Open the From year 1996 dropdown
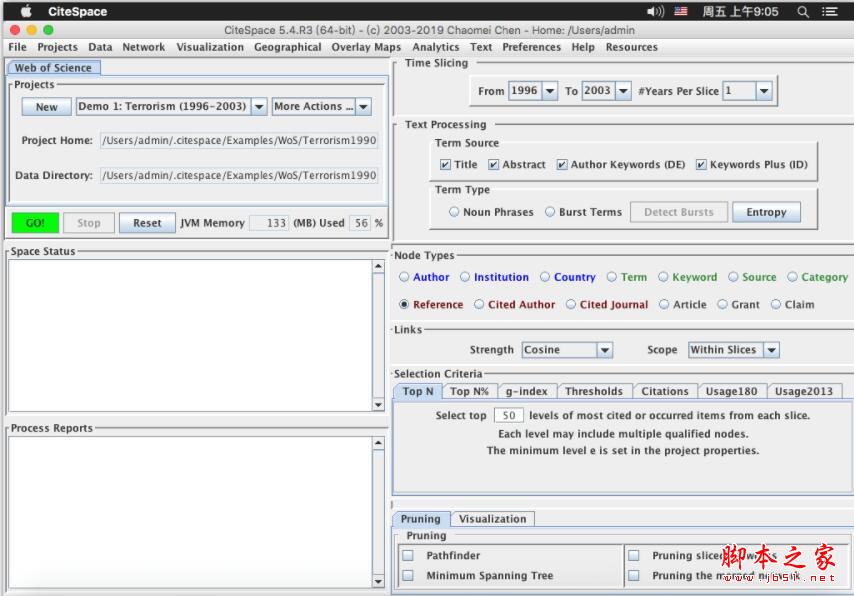The width and height of the screenshot is (854, 596). click(x=533, y=90)
